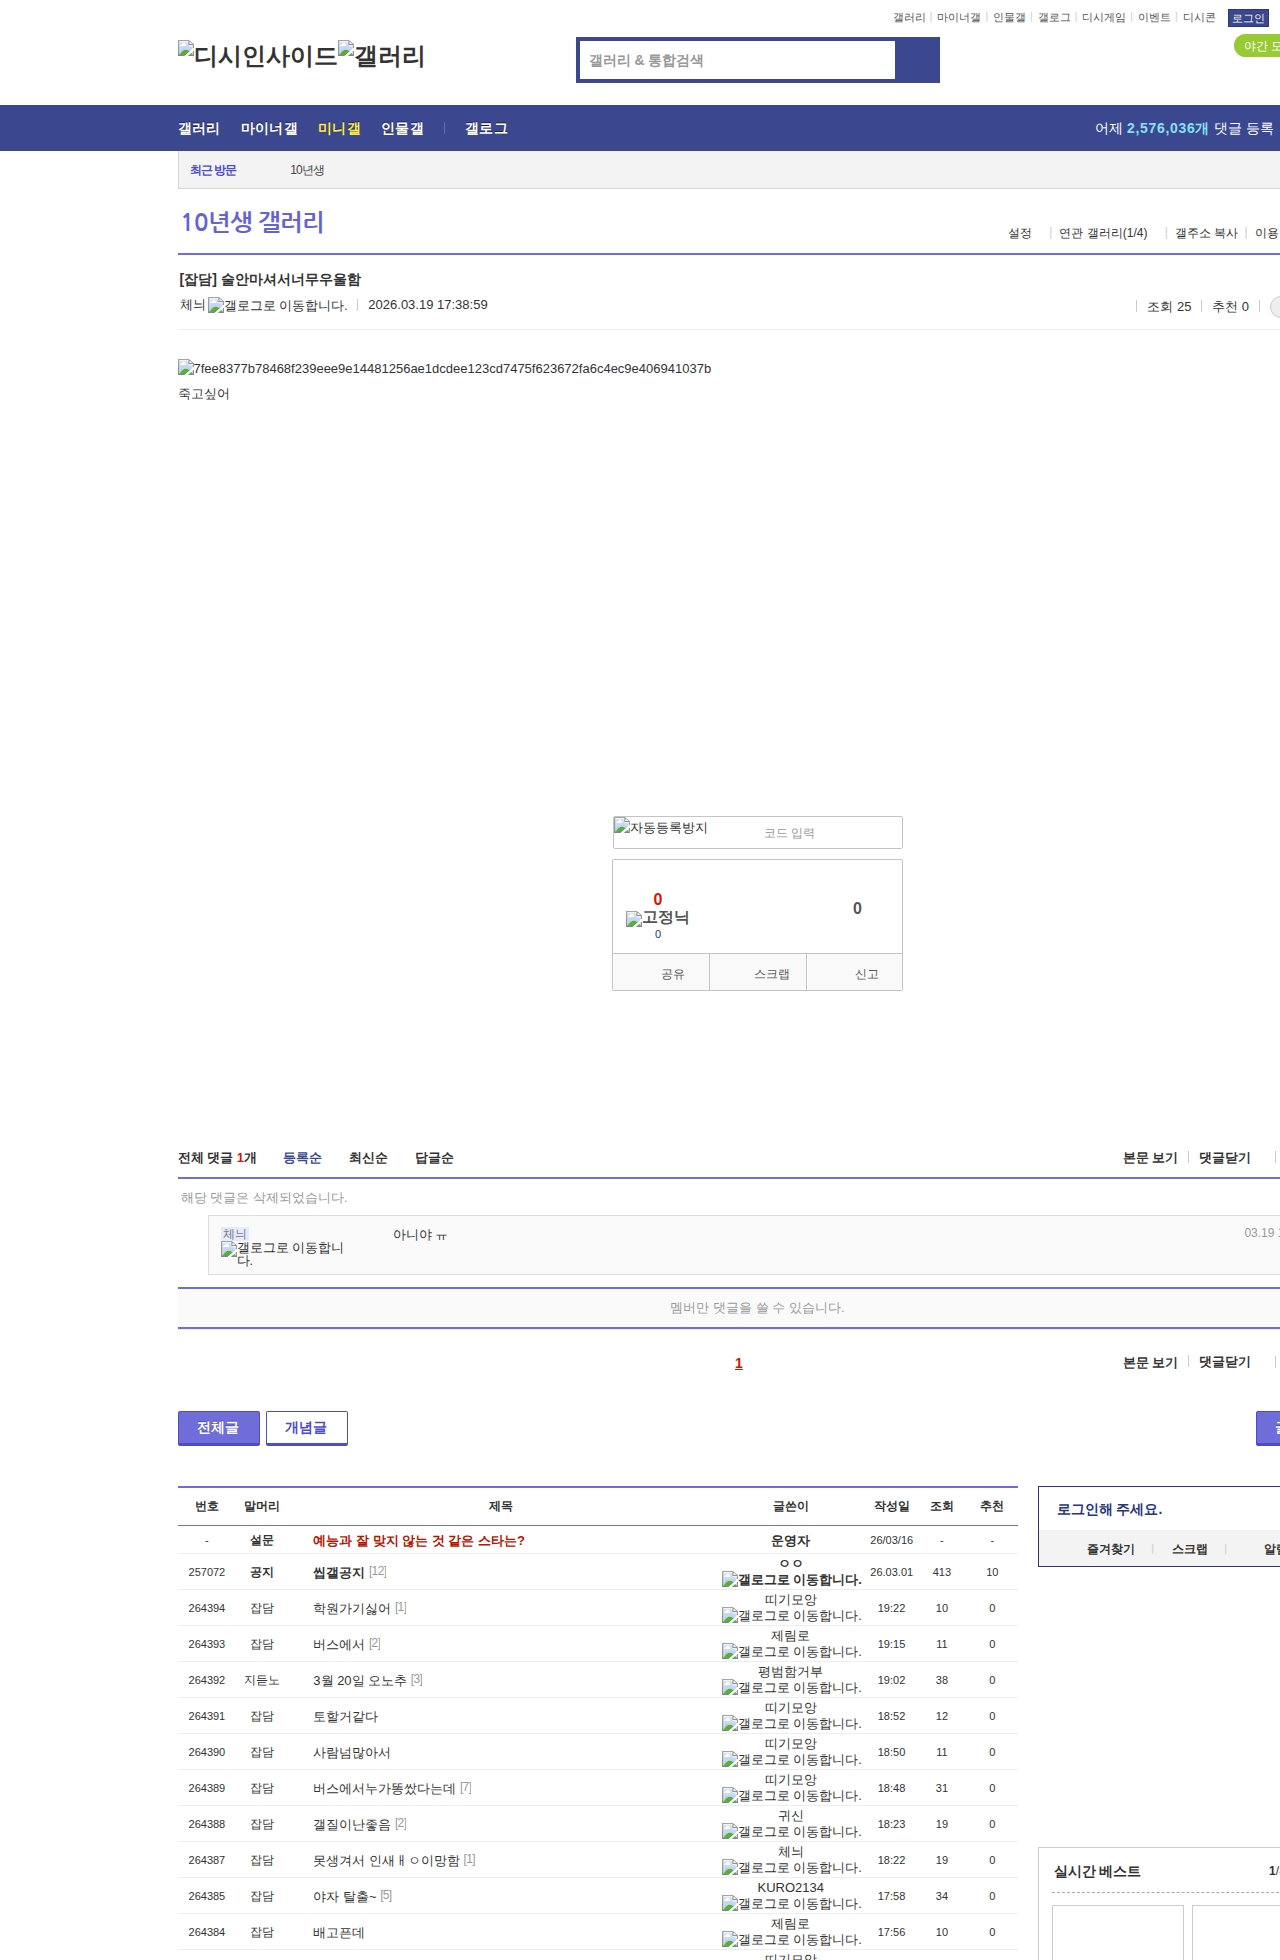The image size is (1280, 1960).
Task: Sort comments by 답글순
Action: click(x=434, y=1158)
